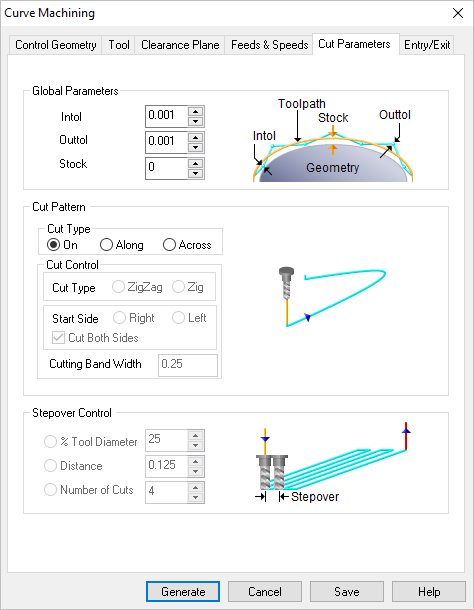Click the % Tool Diameter value field
Viewport: 474px width, 610px height.
pos(167,440)
